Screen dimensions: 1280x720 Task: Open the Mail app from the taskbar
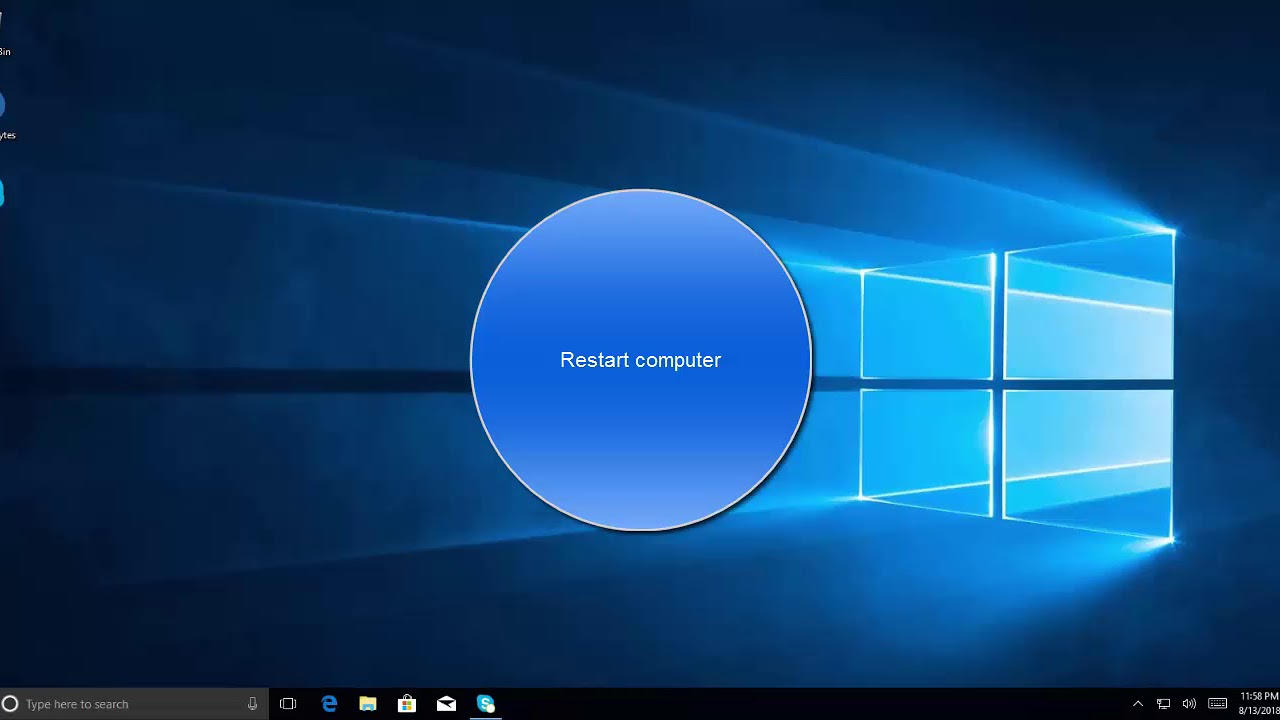point(446,704)
